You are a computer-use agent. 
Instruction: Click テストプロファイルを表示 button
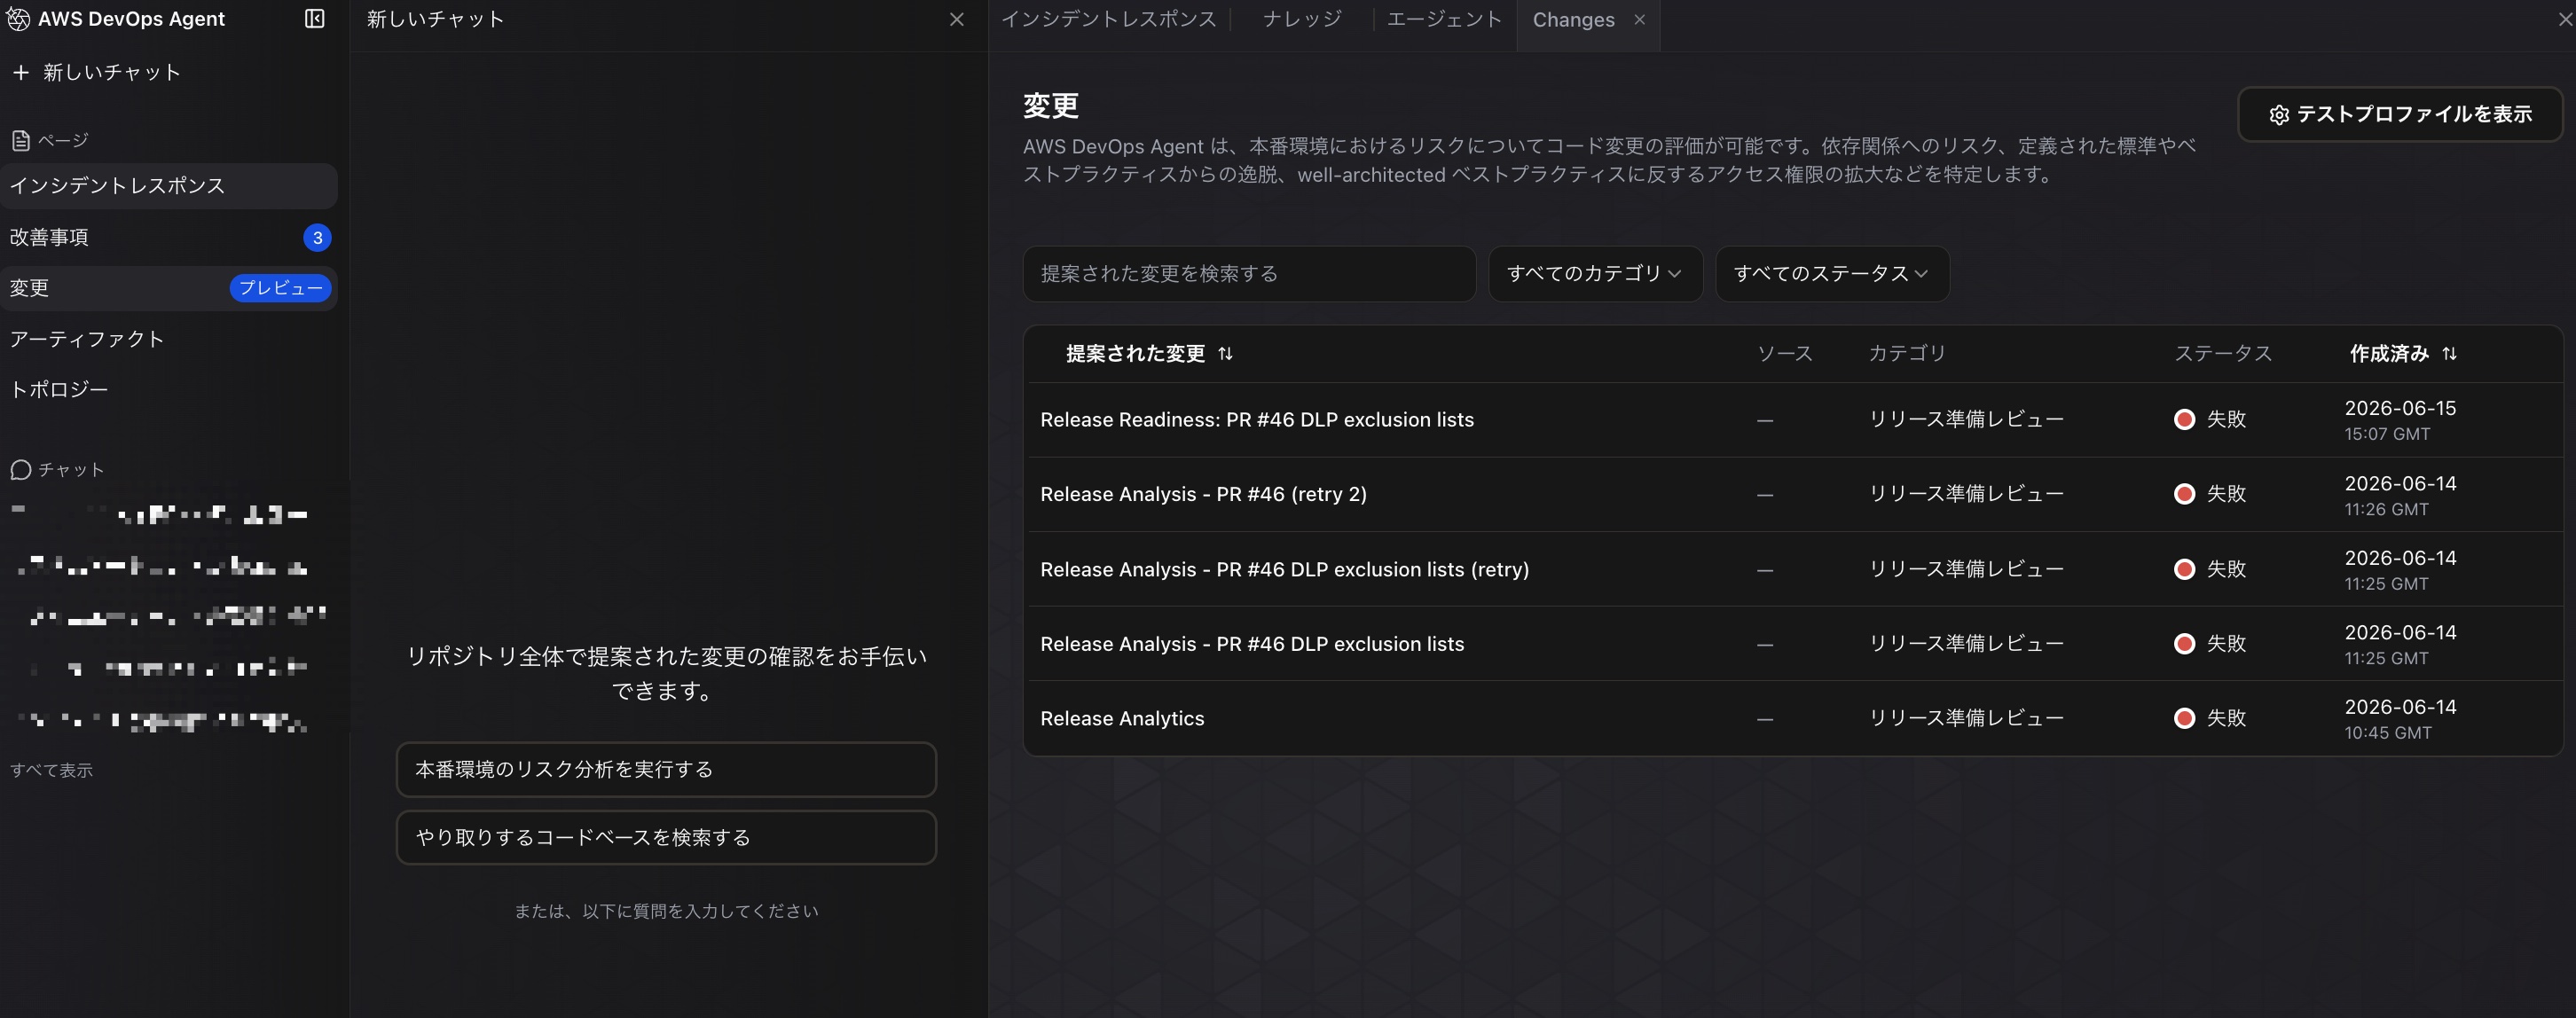point(2399,115)
